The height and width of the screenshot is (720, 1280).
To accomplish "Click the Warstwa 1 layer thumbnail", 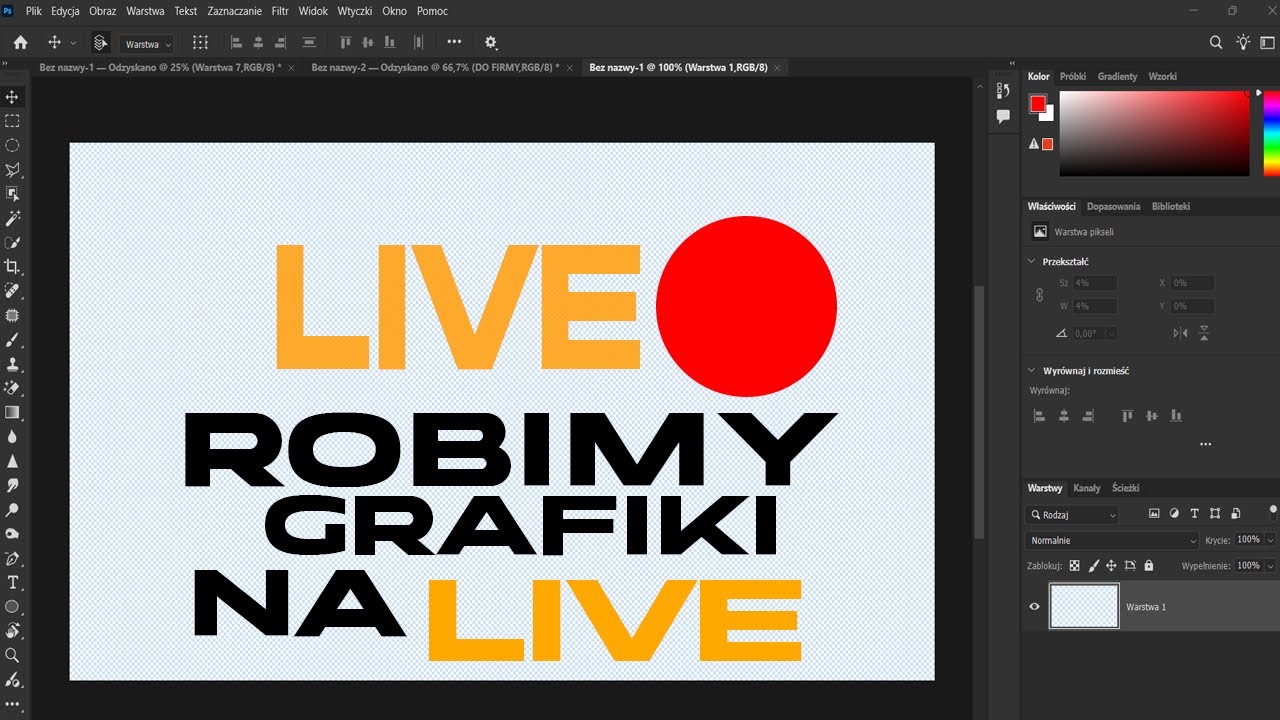I will click(1084, 607).
